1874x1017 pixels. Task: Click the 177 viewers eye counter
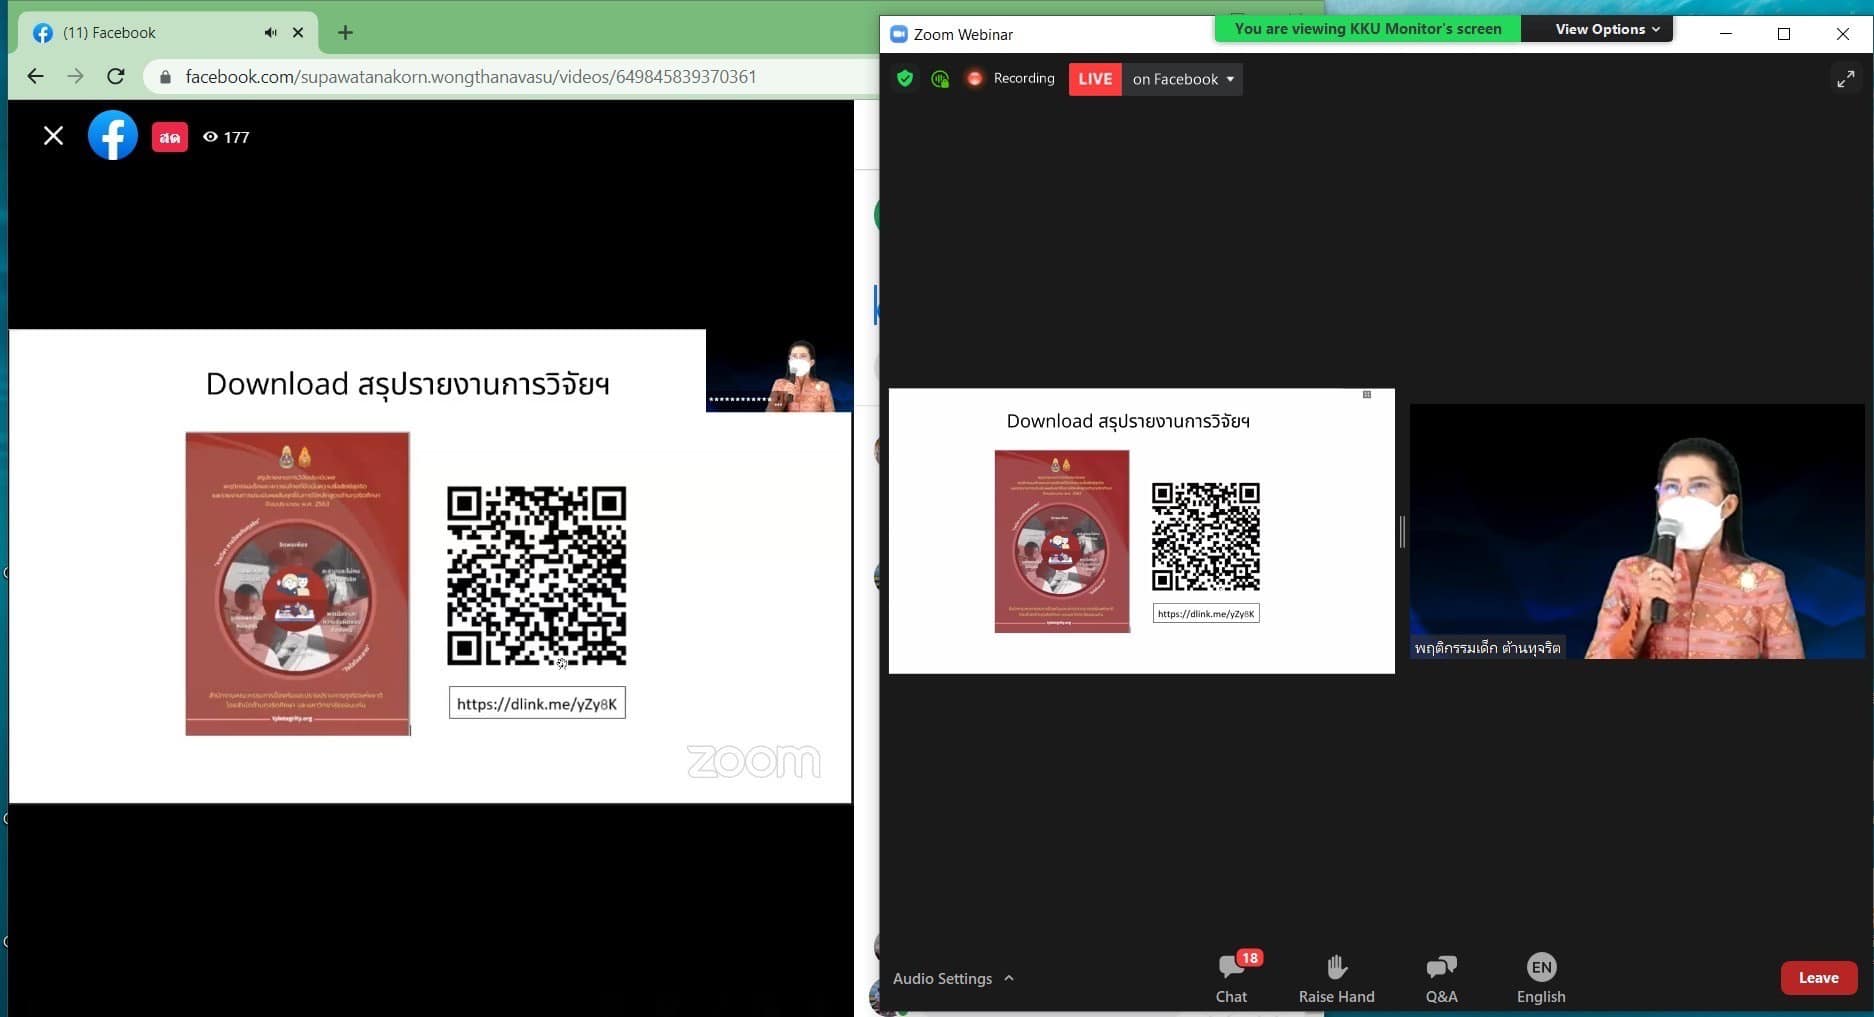coord(226,137)
